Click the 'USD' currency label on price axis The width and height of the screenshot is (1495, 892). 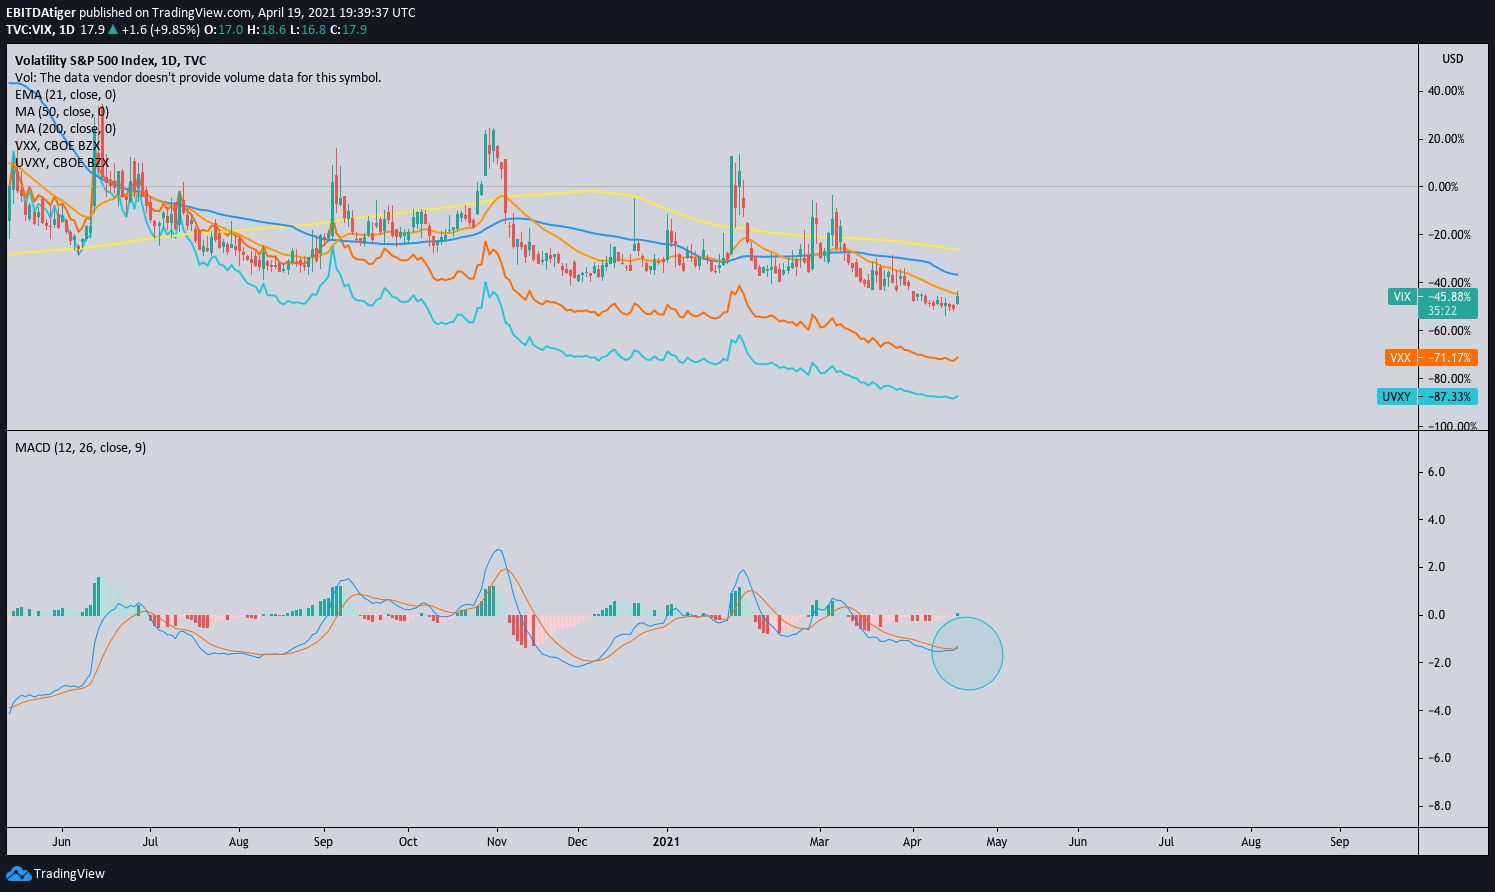1452,59
